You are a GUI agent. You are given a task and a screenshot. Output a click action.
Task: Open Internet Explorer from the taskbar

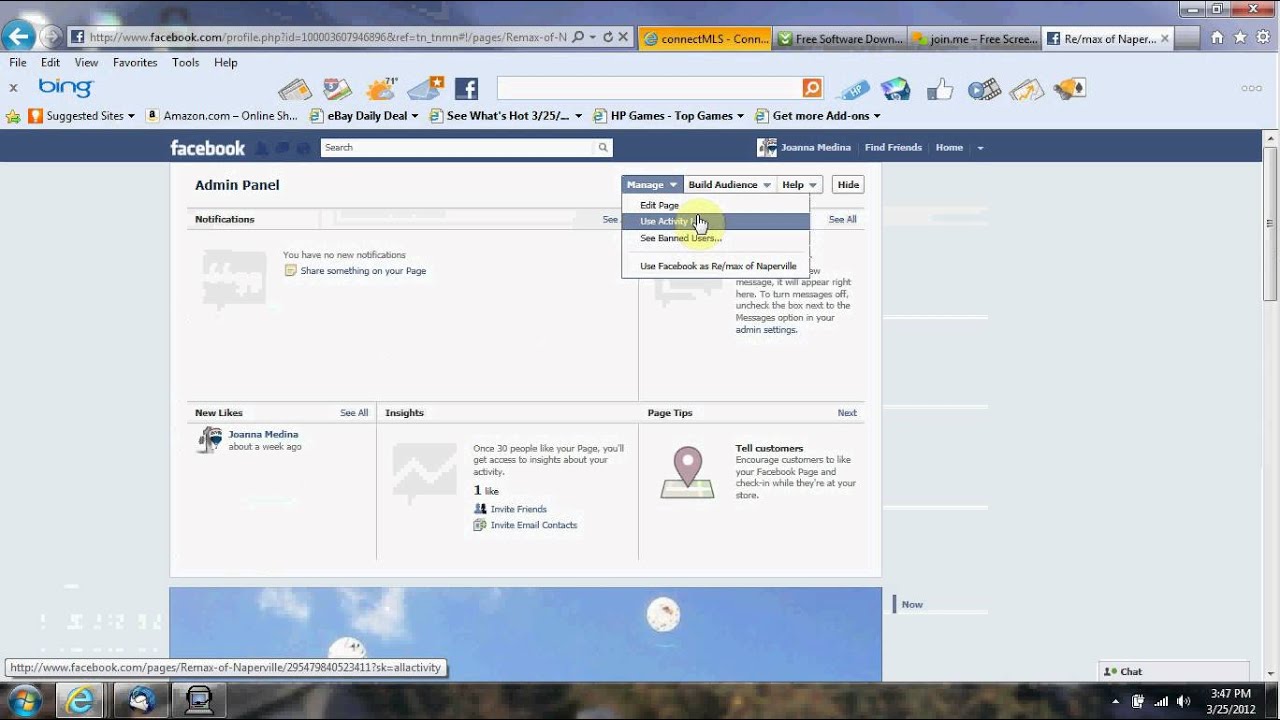(79, 699)
